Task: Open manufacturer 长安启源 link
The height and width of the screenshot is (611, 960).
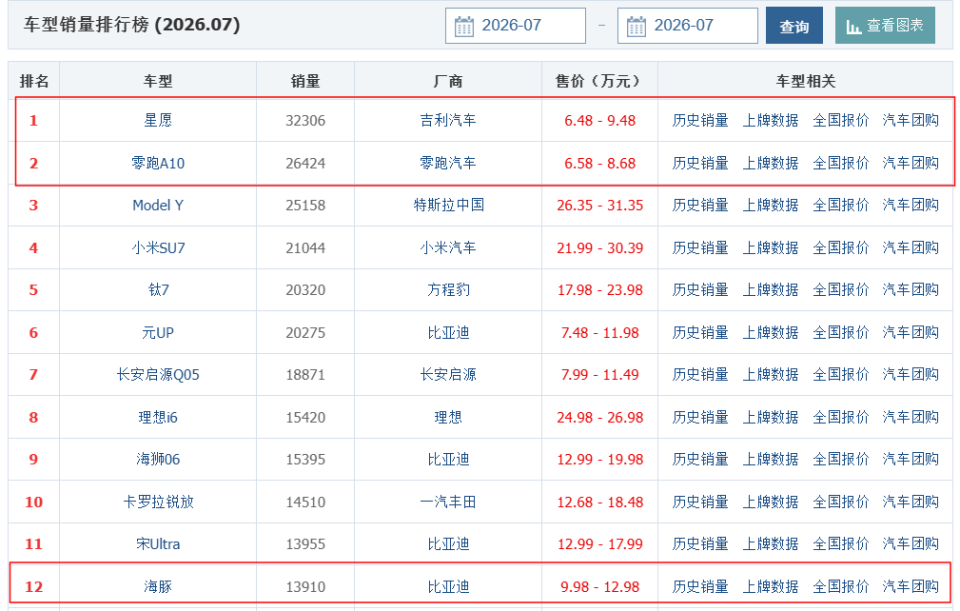Action: (448, 375)
